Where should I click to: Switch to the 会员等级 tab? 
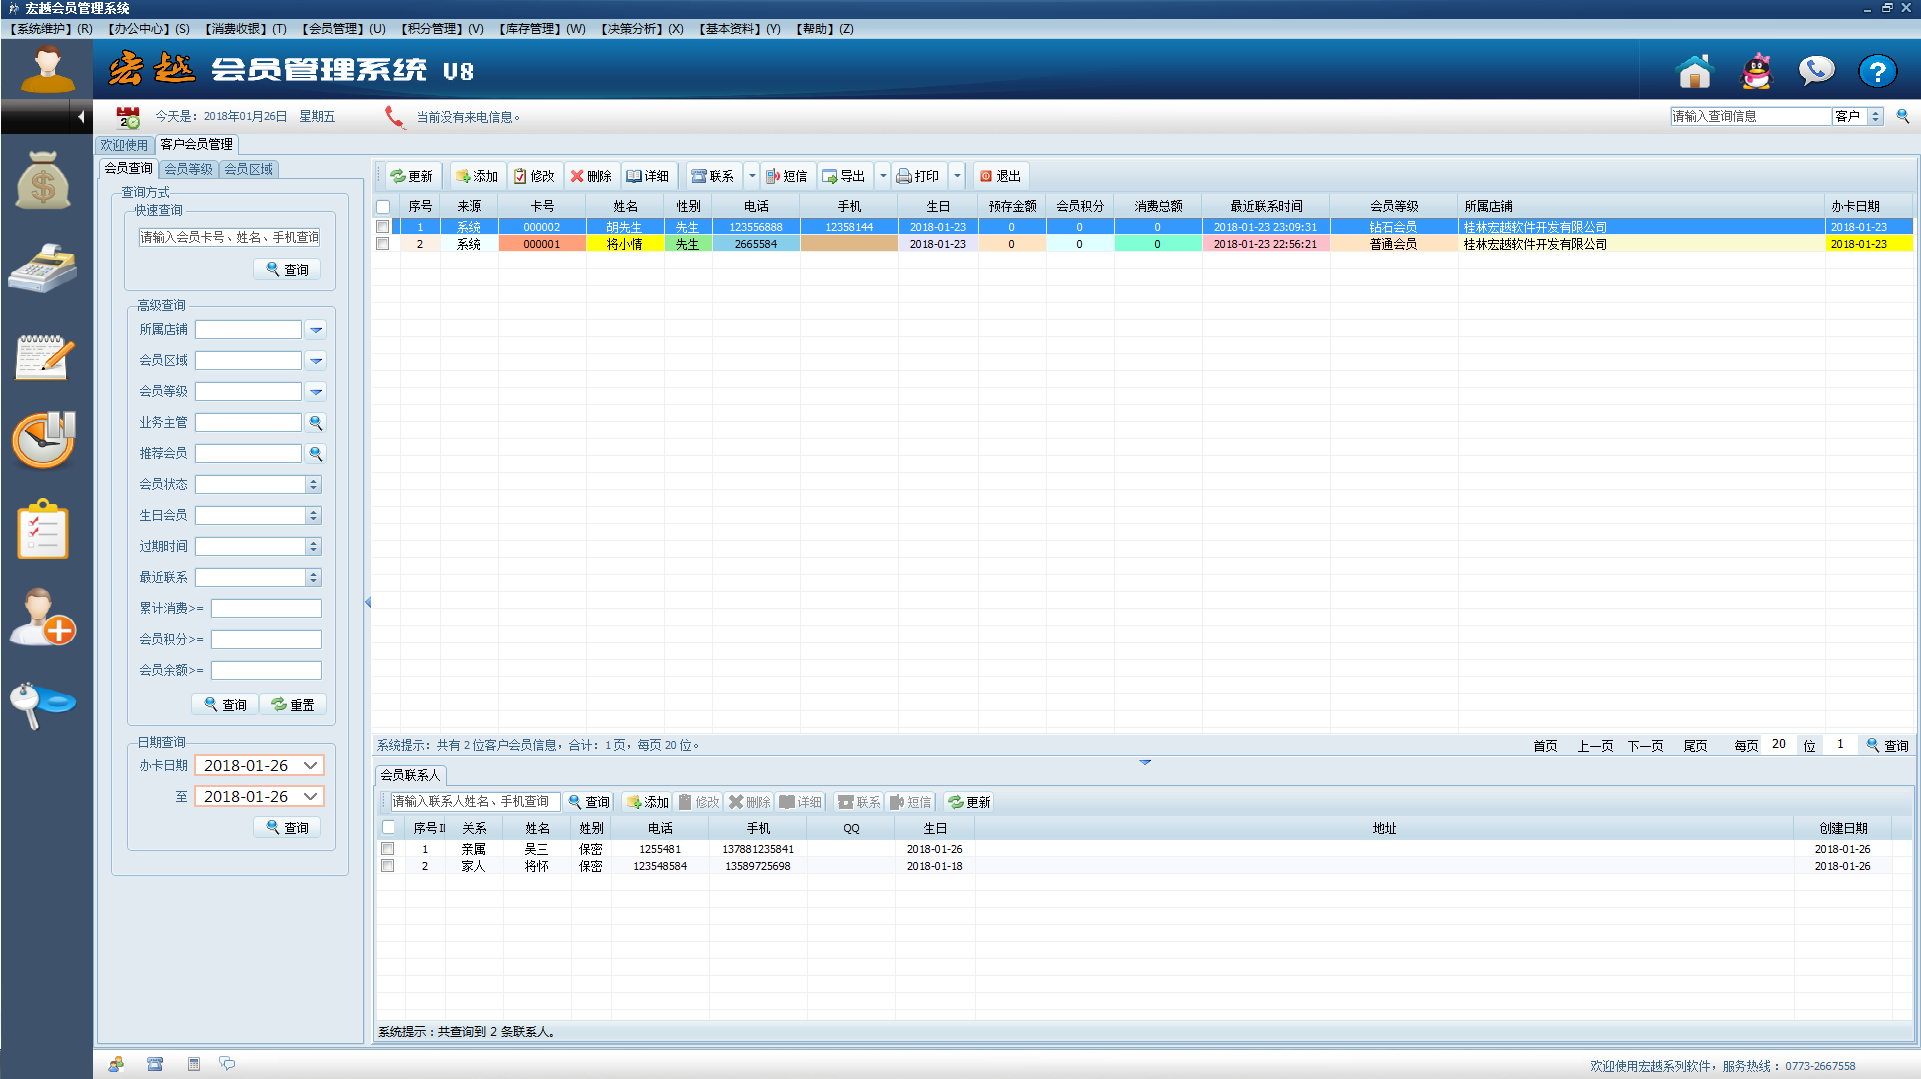pos(188,169)
